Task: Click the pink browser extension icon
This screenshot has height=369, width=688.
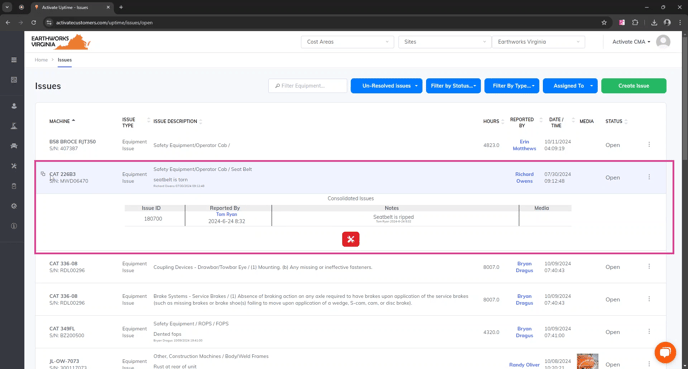Action: (x=622, y=22)
